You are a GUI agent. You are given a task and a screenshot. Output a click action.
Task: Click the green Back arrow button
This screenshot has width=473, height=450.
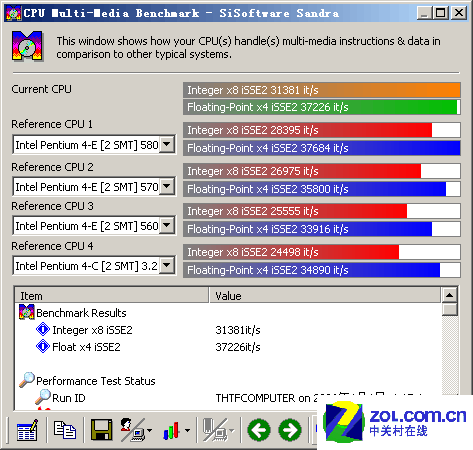pos(259,430)
